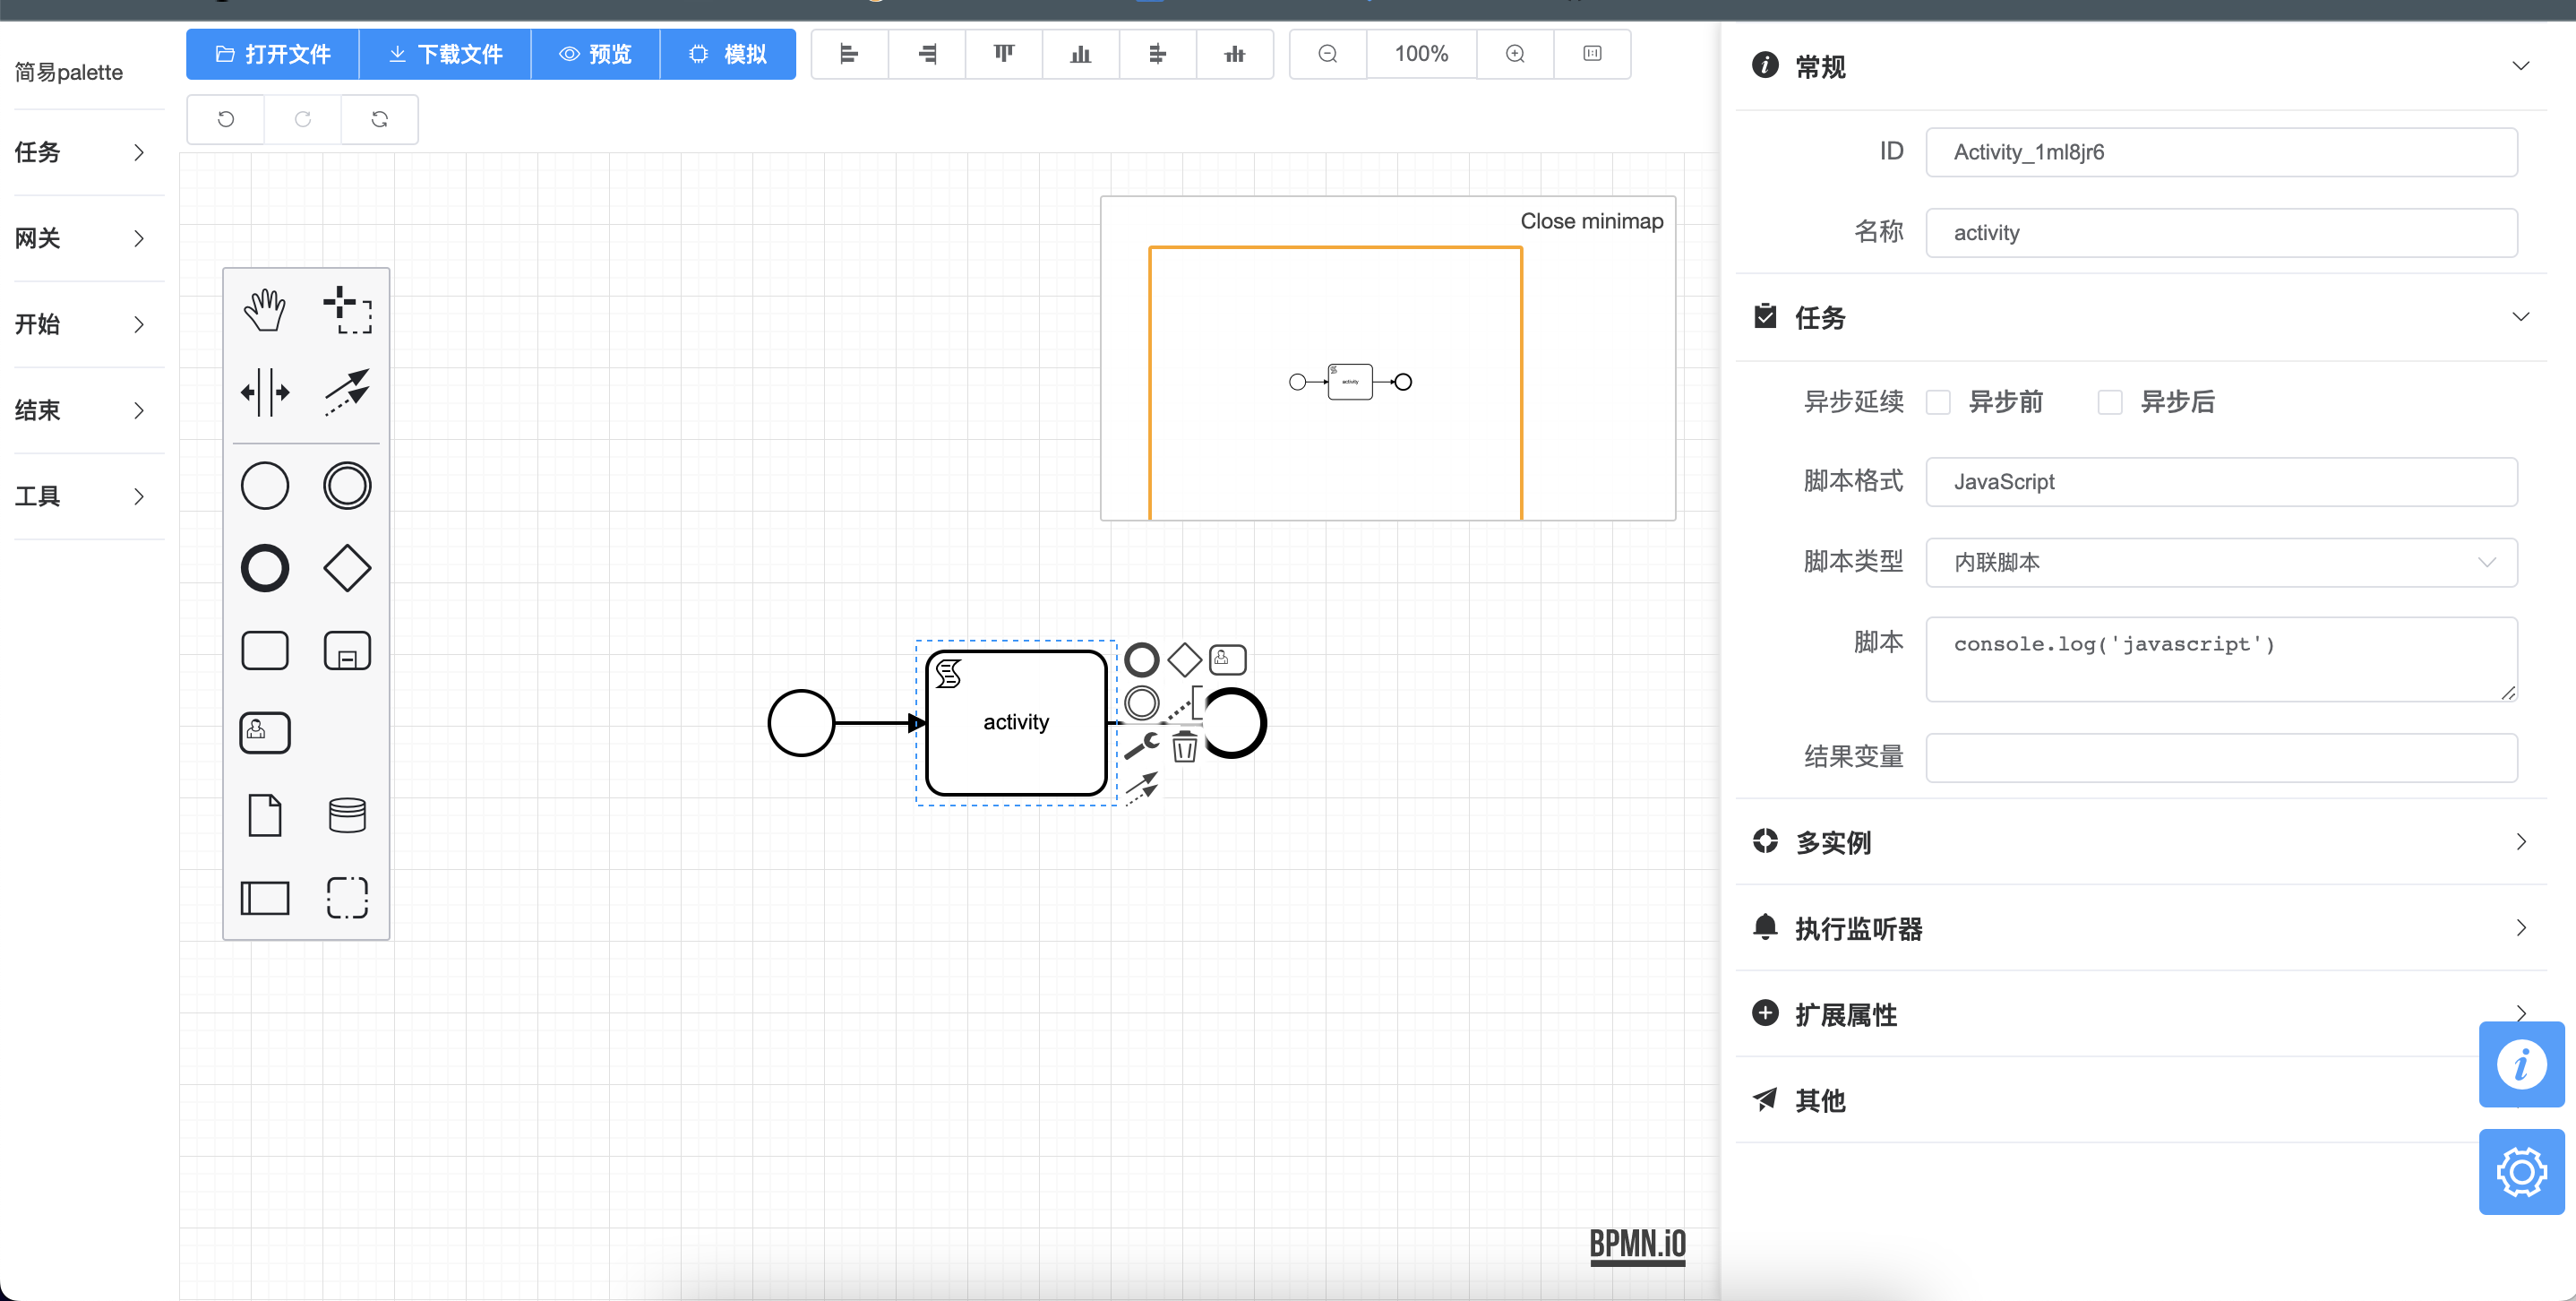Expand the 其他 section
Screen dimensions: 2576x1301
pyautogui.click(x=2141, y=1100)
